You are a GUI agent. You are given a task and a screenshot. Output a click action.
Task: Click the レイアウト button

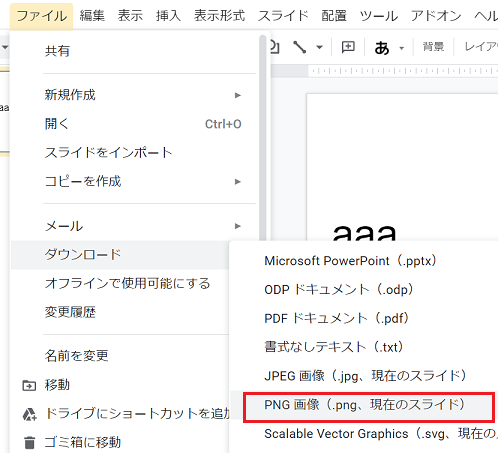coord(480,47)
